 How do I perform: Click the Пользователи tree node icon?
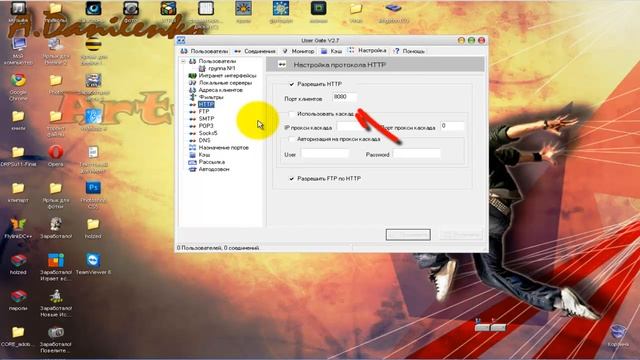tap(193, 61)
